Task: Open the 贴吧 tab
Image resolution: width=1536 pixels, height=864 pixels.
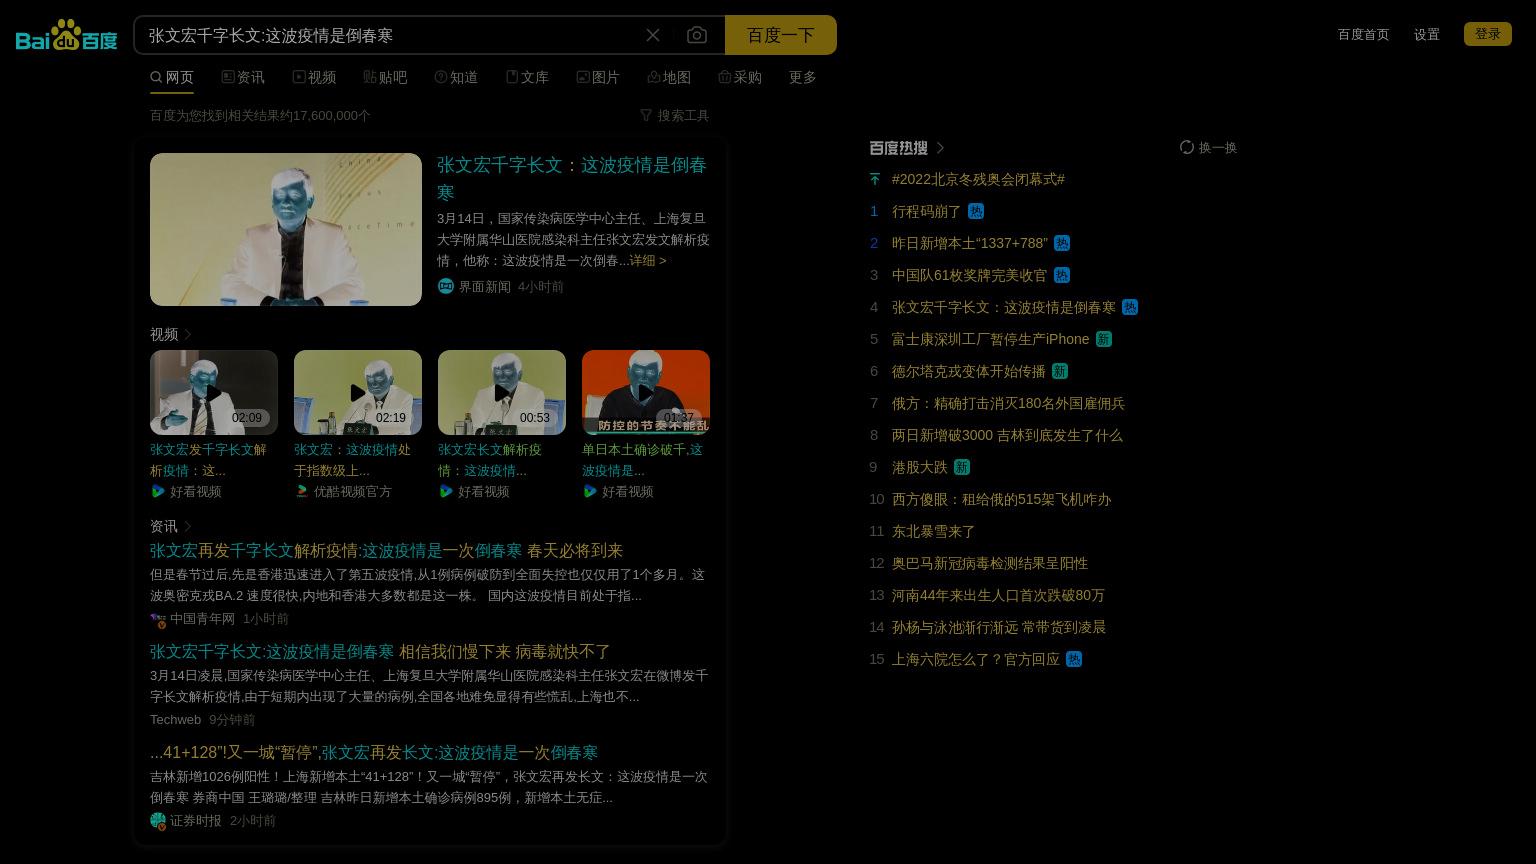Action: (385, 77)
